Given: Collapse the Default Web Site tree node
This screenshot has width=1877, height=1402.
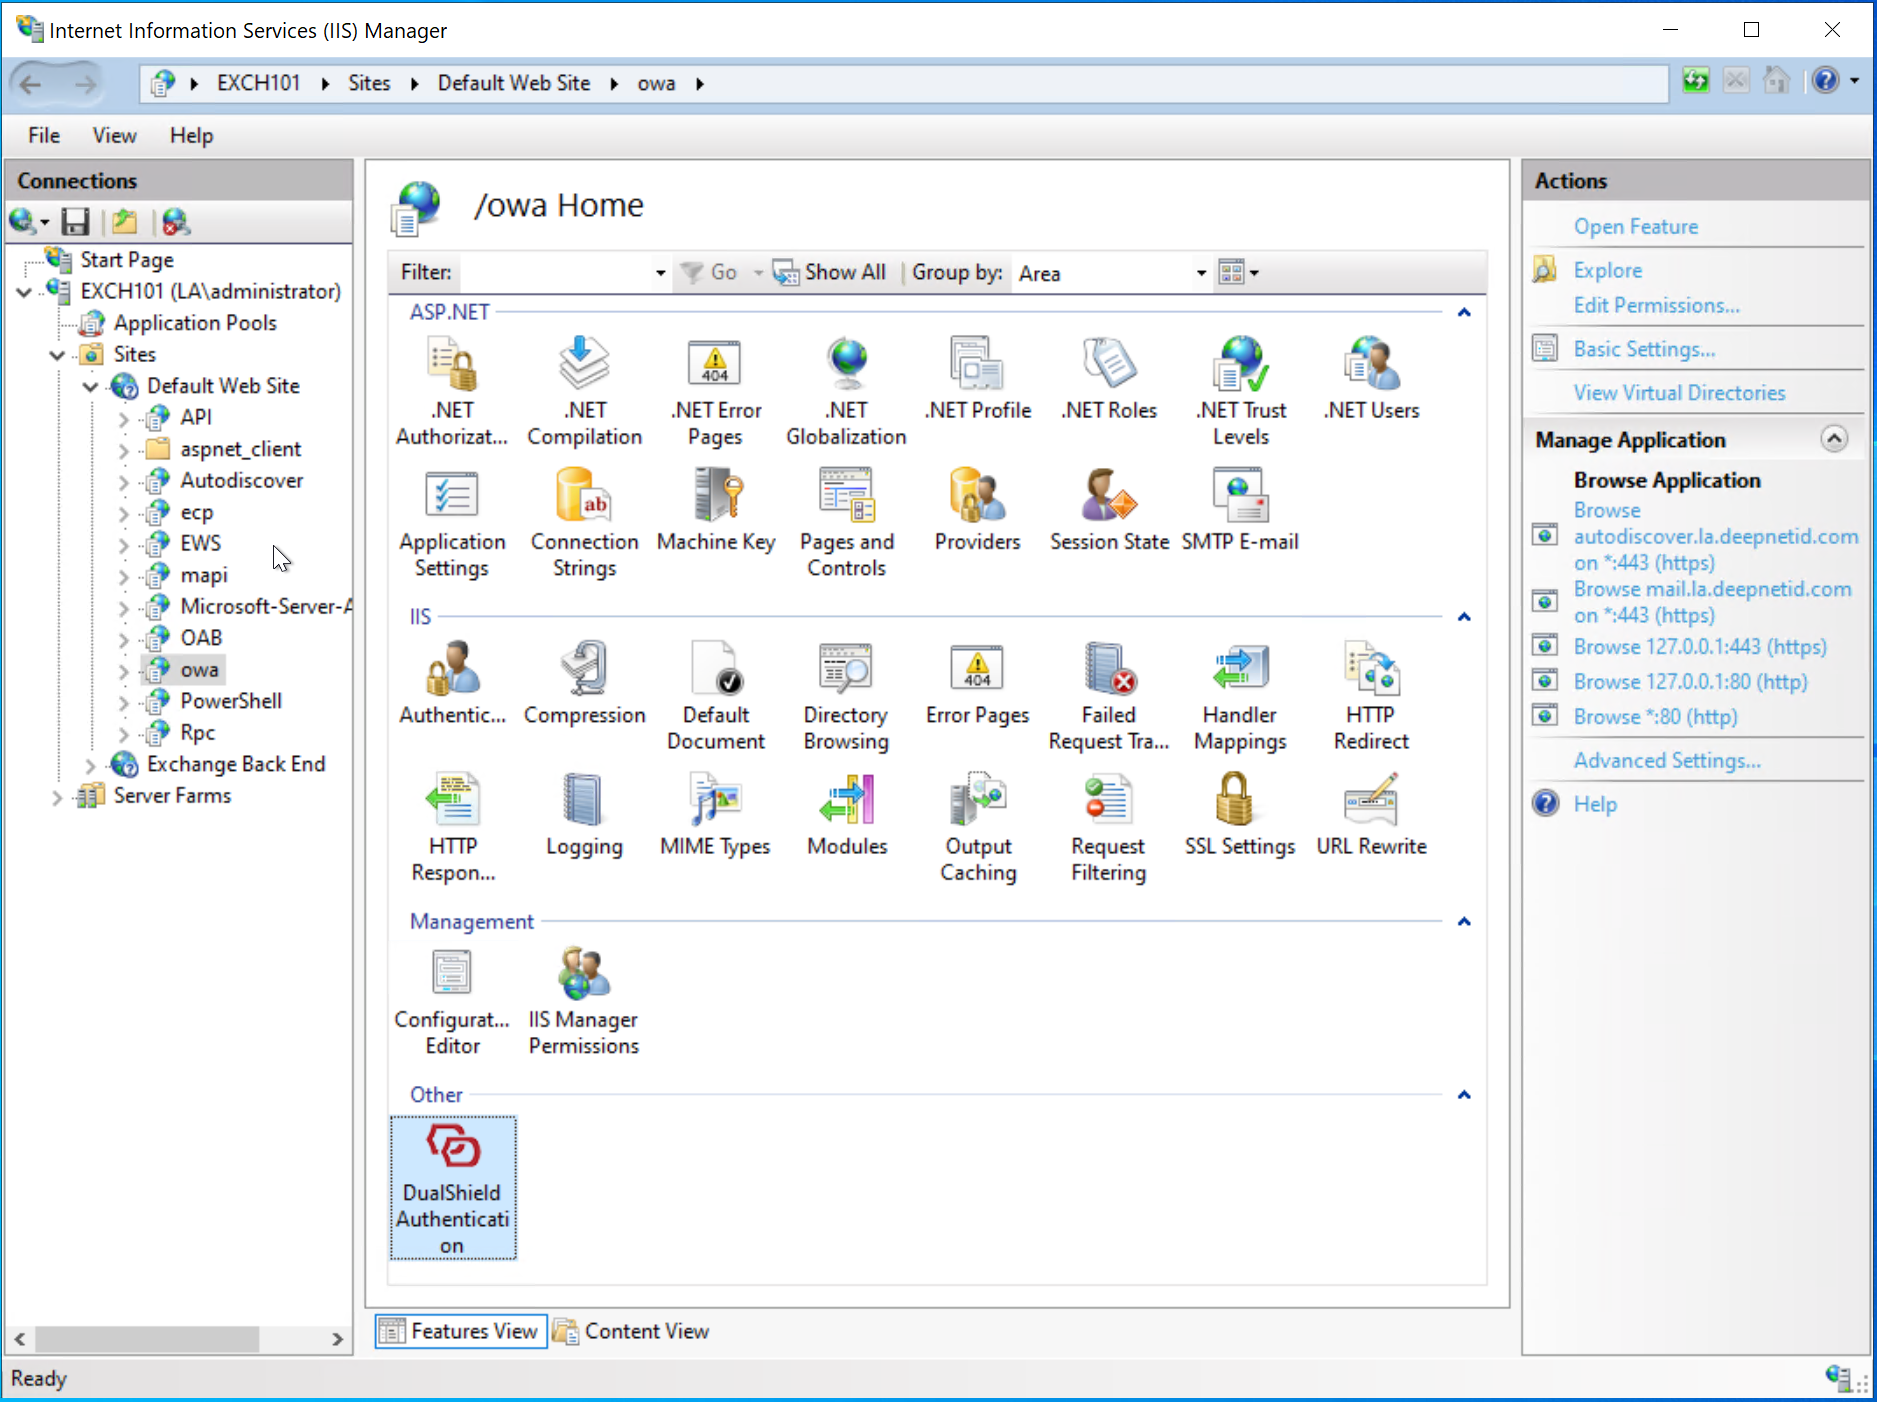Looking at the screenshot, I should [x=90, y=386].
